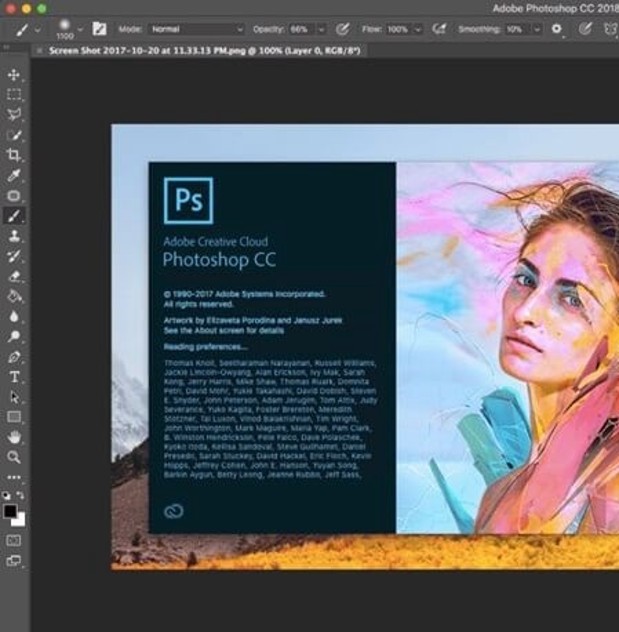Choose the Hand tool
This screenshot has height=632, width=619.
pos(14,437)
